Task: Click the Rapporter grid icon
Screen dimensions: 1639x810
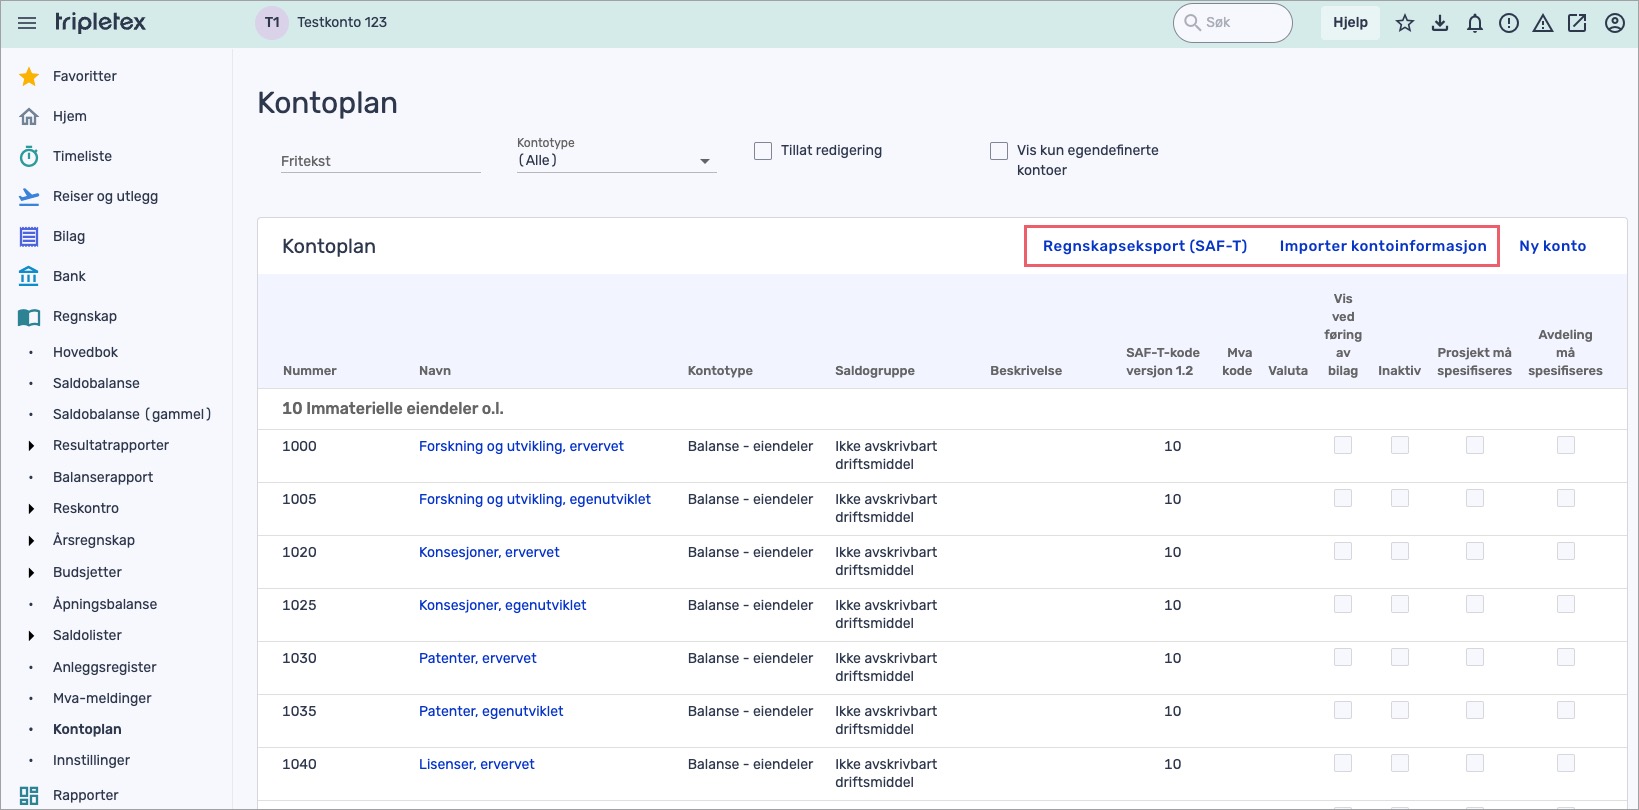Action: pos(29,796)
